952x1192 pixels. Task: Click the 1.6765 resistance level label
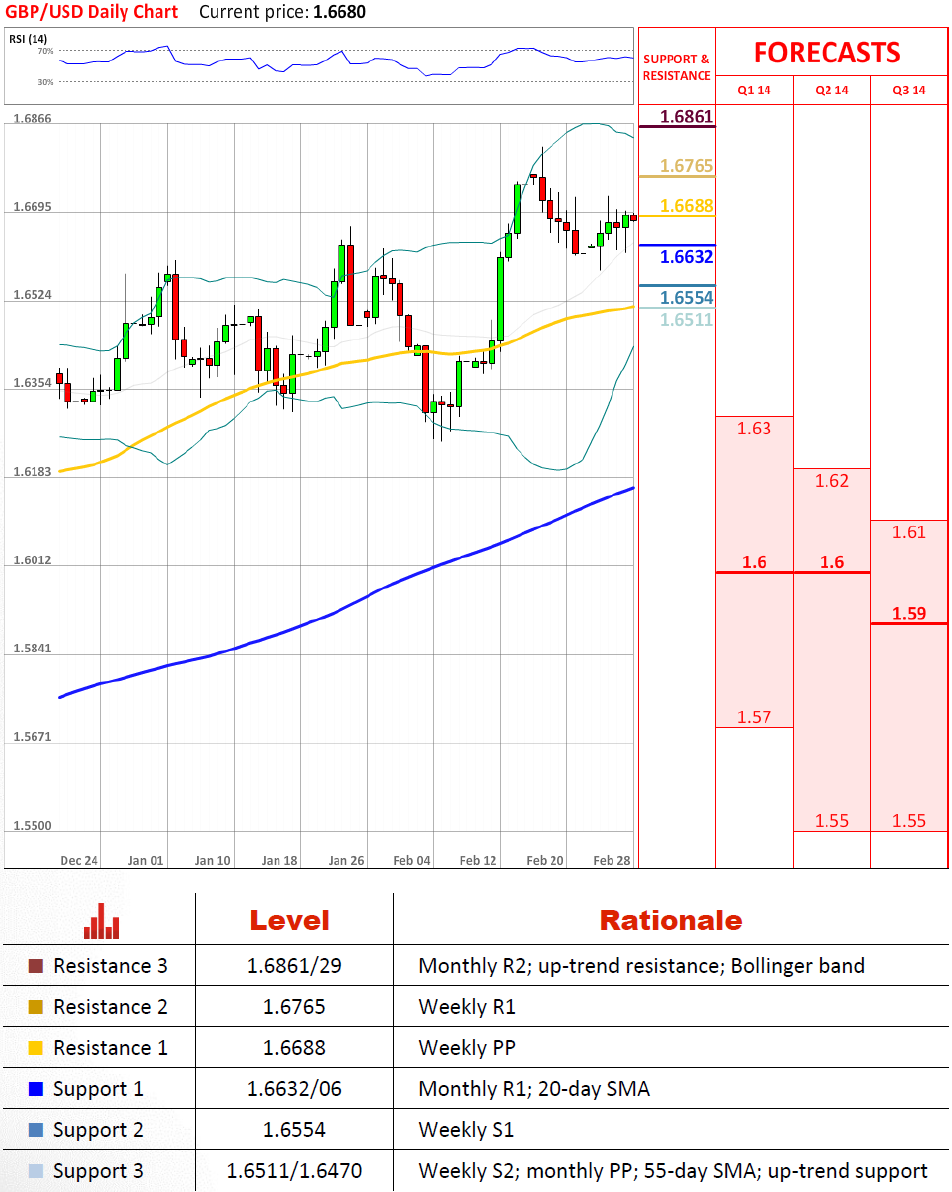coord(687,166)
